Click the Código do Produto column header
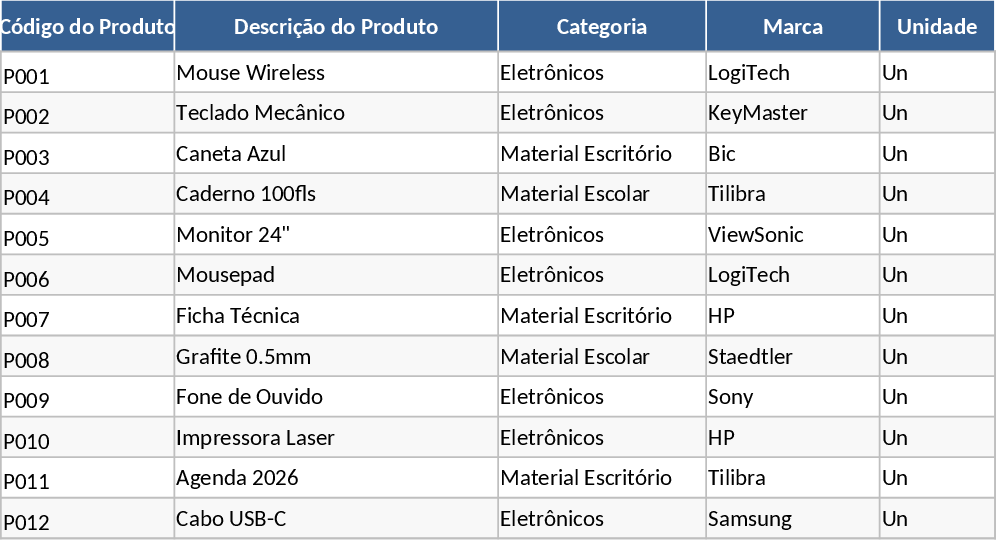This screenshot has height=540, width=996. (x=87, y=27)
